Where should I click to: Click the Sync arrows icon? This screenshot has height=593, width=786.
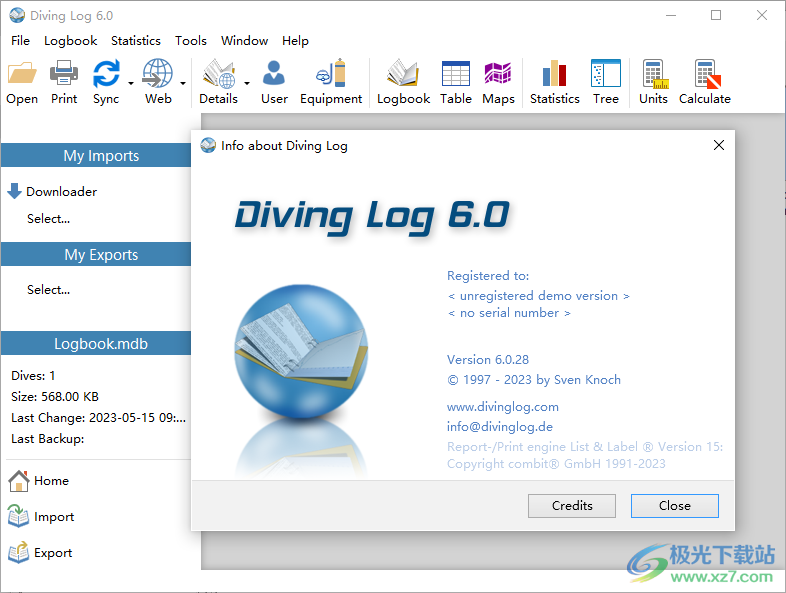pos(106,73)
